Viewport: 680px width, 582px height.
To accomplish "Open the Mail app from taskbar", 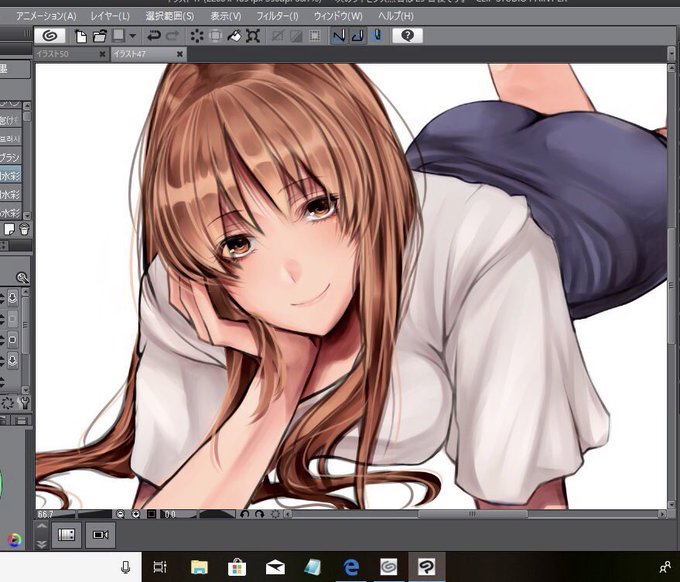I will pyautogui.click(x=275, y=567).
